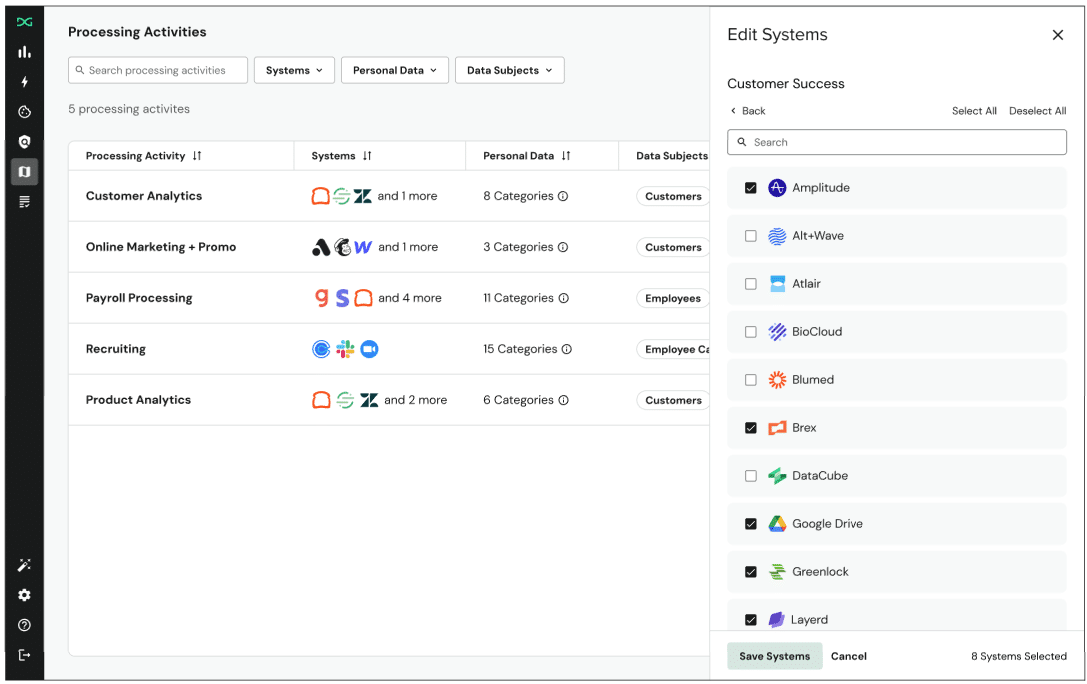Uncheck the Google Drive checkbox
Screen dimensions: 1087x684
751,524
